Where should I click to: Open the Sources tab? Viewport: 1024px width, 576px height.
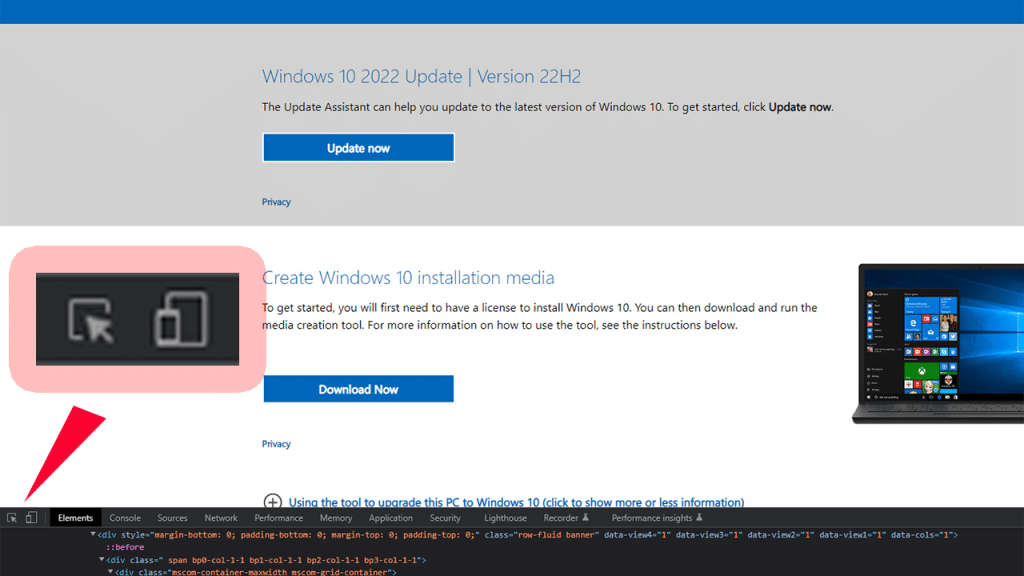[x=172, y=518]
